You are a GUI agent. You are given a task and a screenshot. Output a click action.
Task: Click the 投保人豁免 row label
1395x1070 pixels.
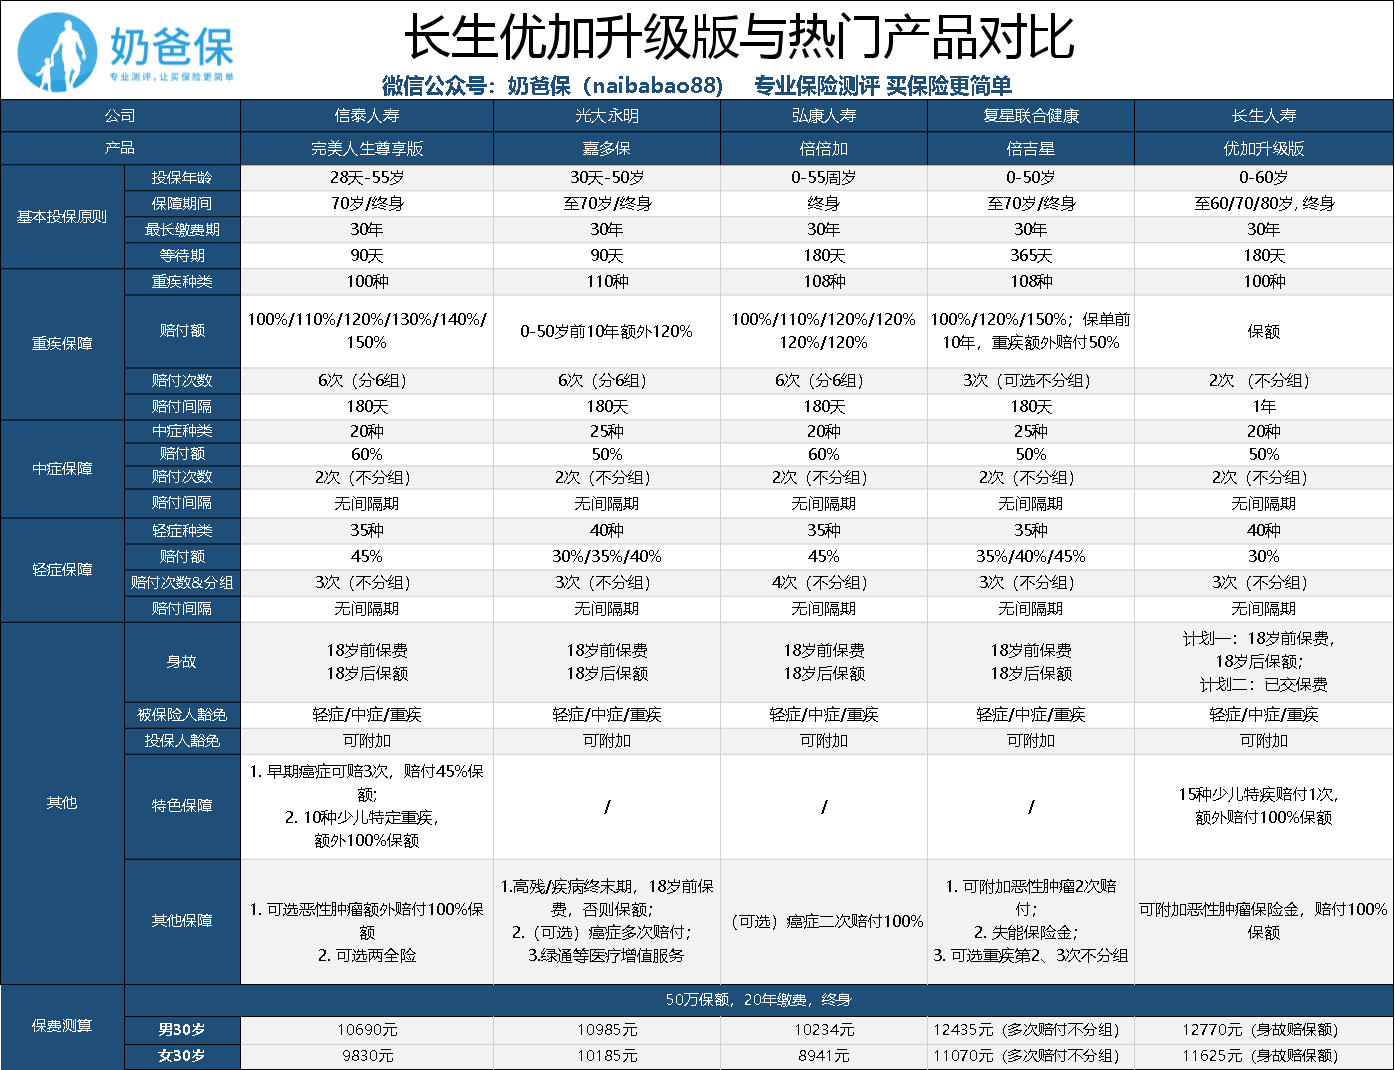(x=182, y=741)
